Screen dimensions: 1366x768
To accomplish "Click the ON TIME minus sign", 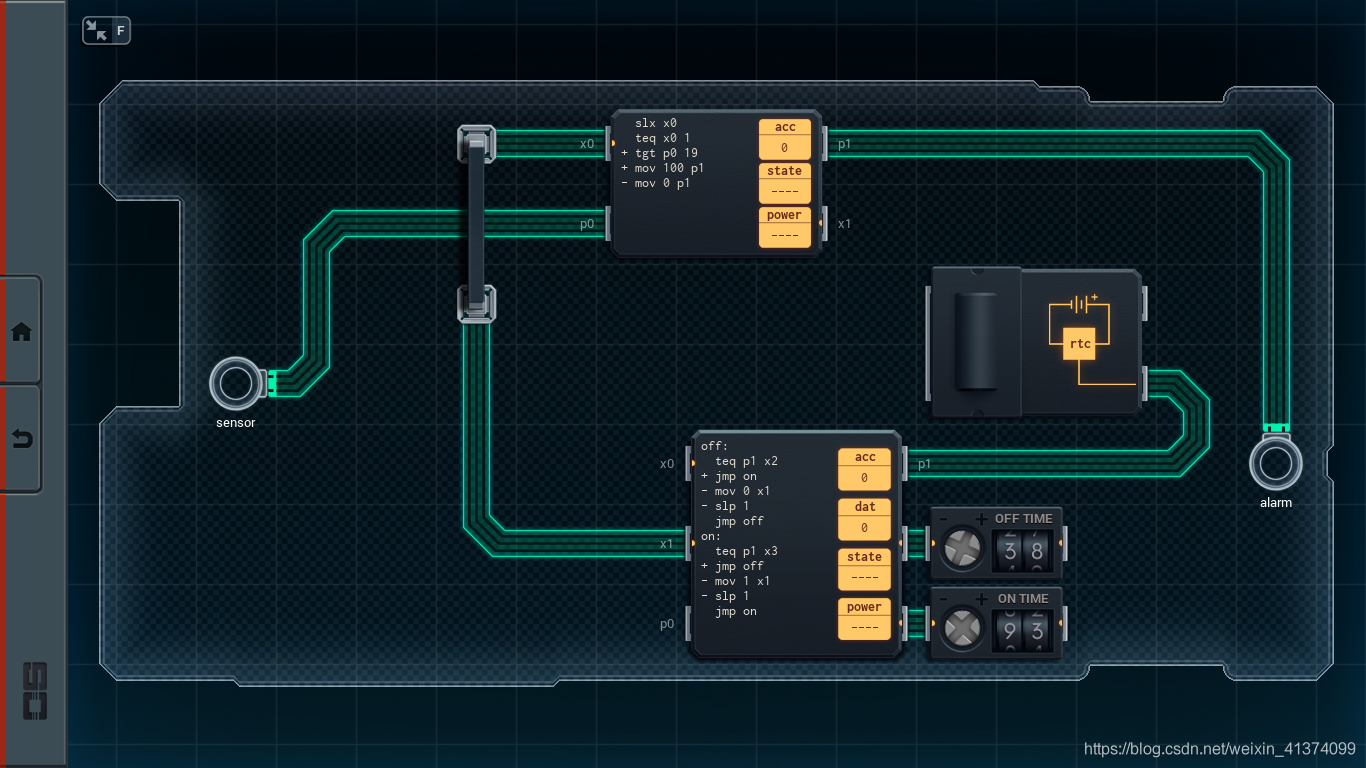I will click(942, 599).
